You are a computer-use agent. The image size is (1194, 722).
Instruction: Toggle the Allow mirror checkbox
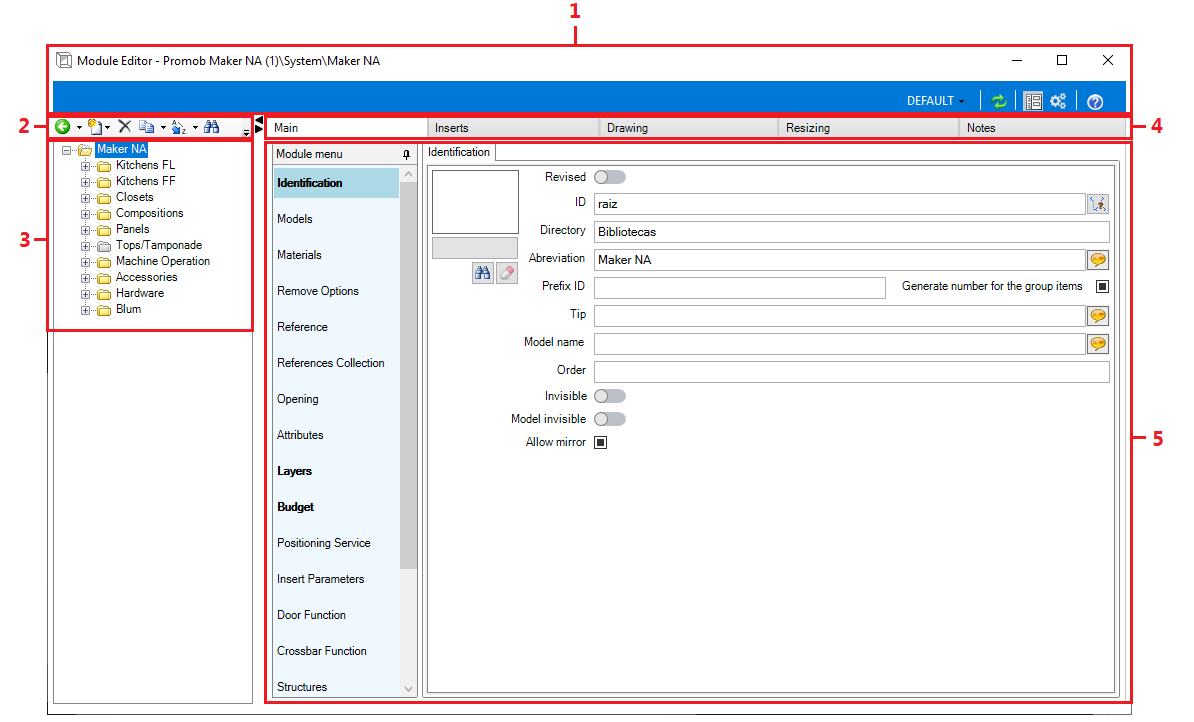point(601,442)
